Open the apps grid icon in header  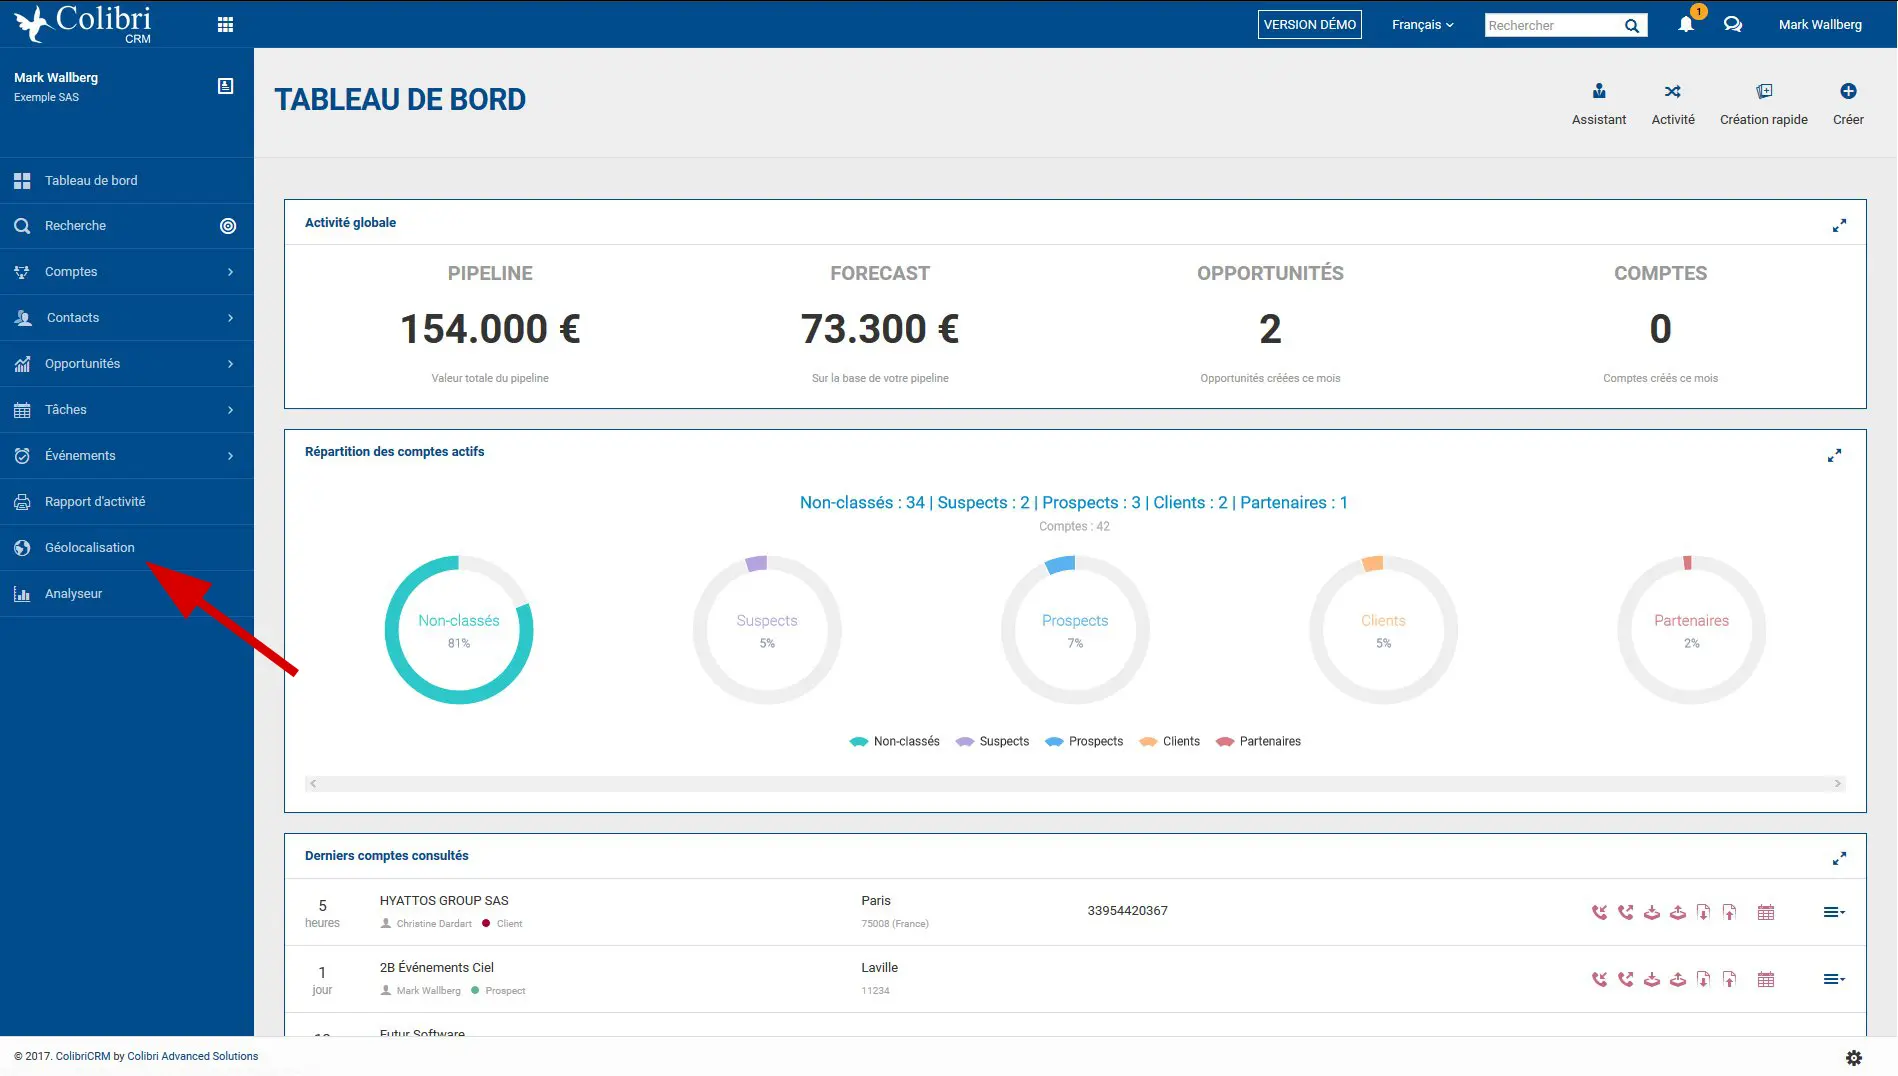pos(225,25)
